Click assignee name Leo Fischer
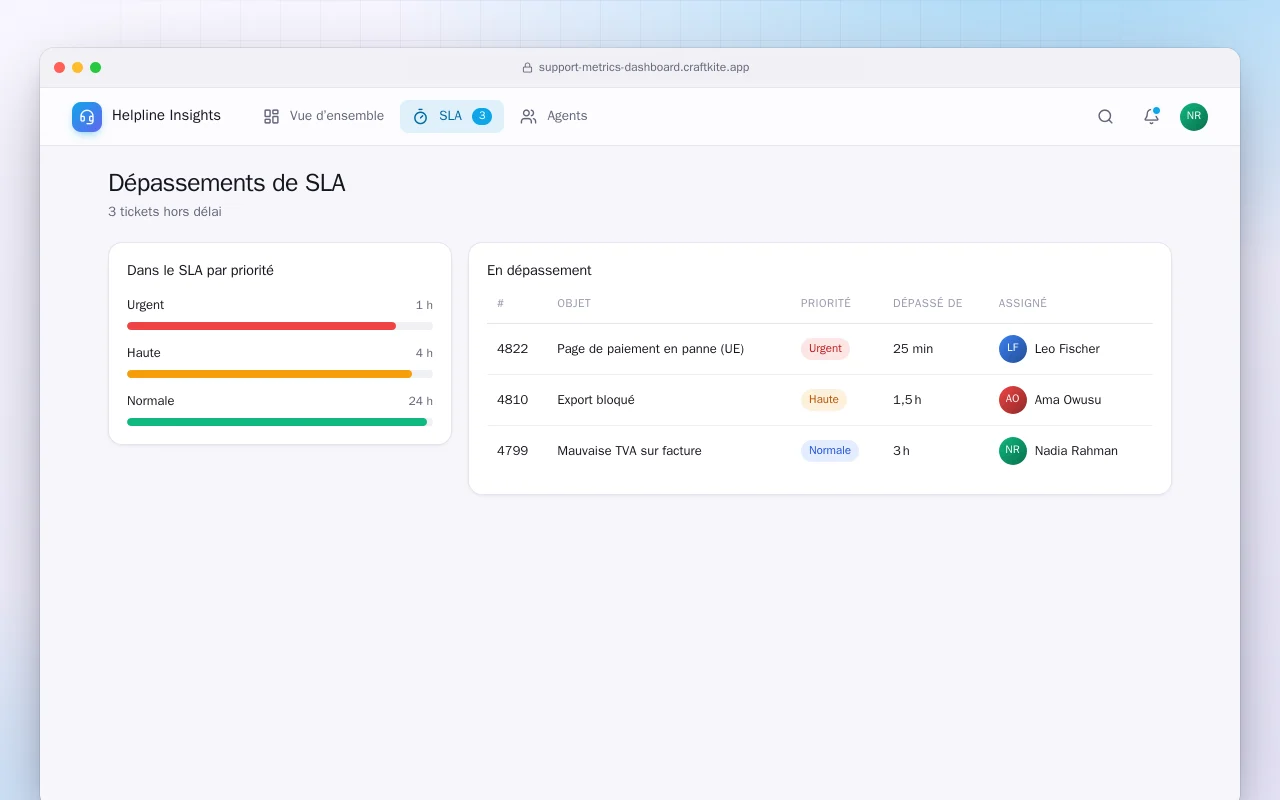 (x=1067, y=349)
